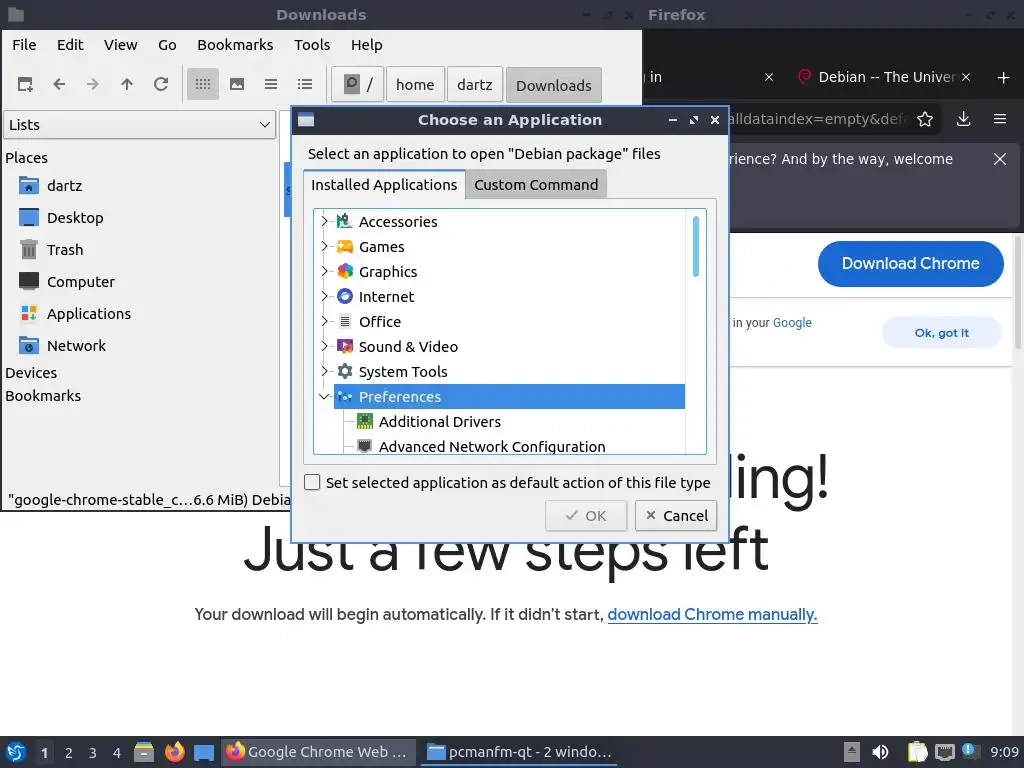Open the Bookmarks menu

coord(235,45)
